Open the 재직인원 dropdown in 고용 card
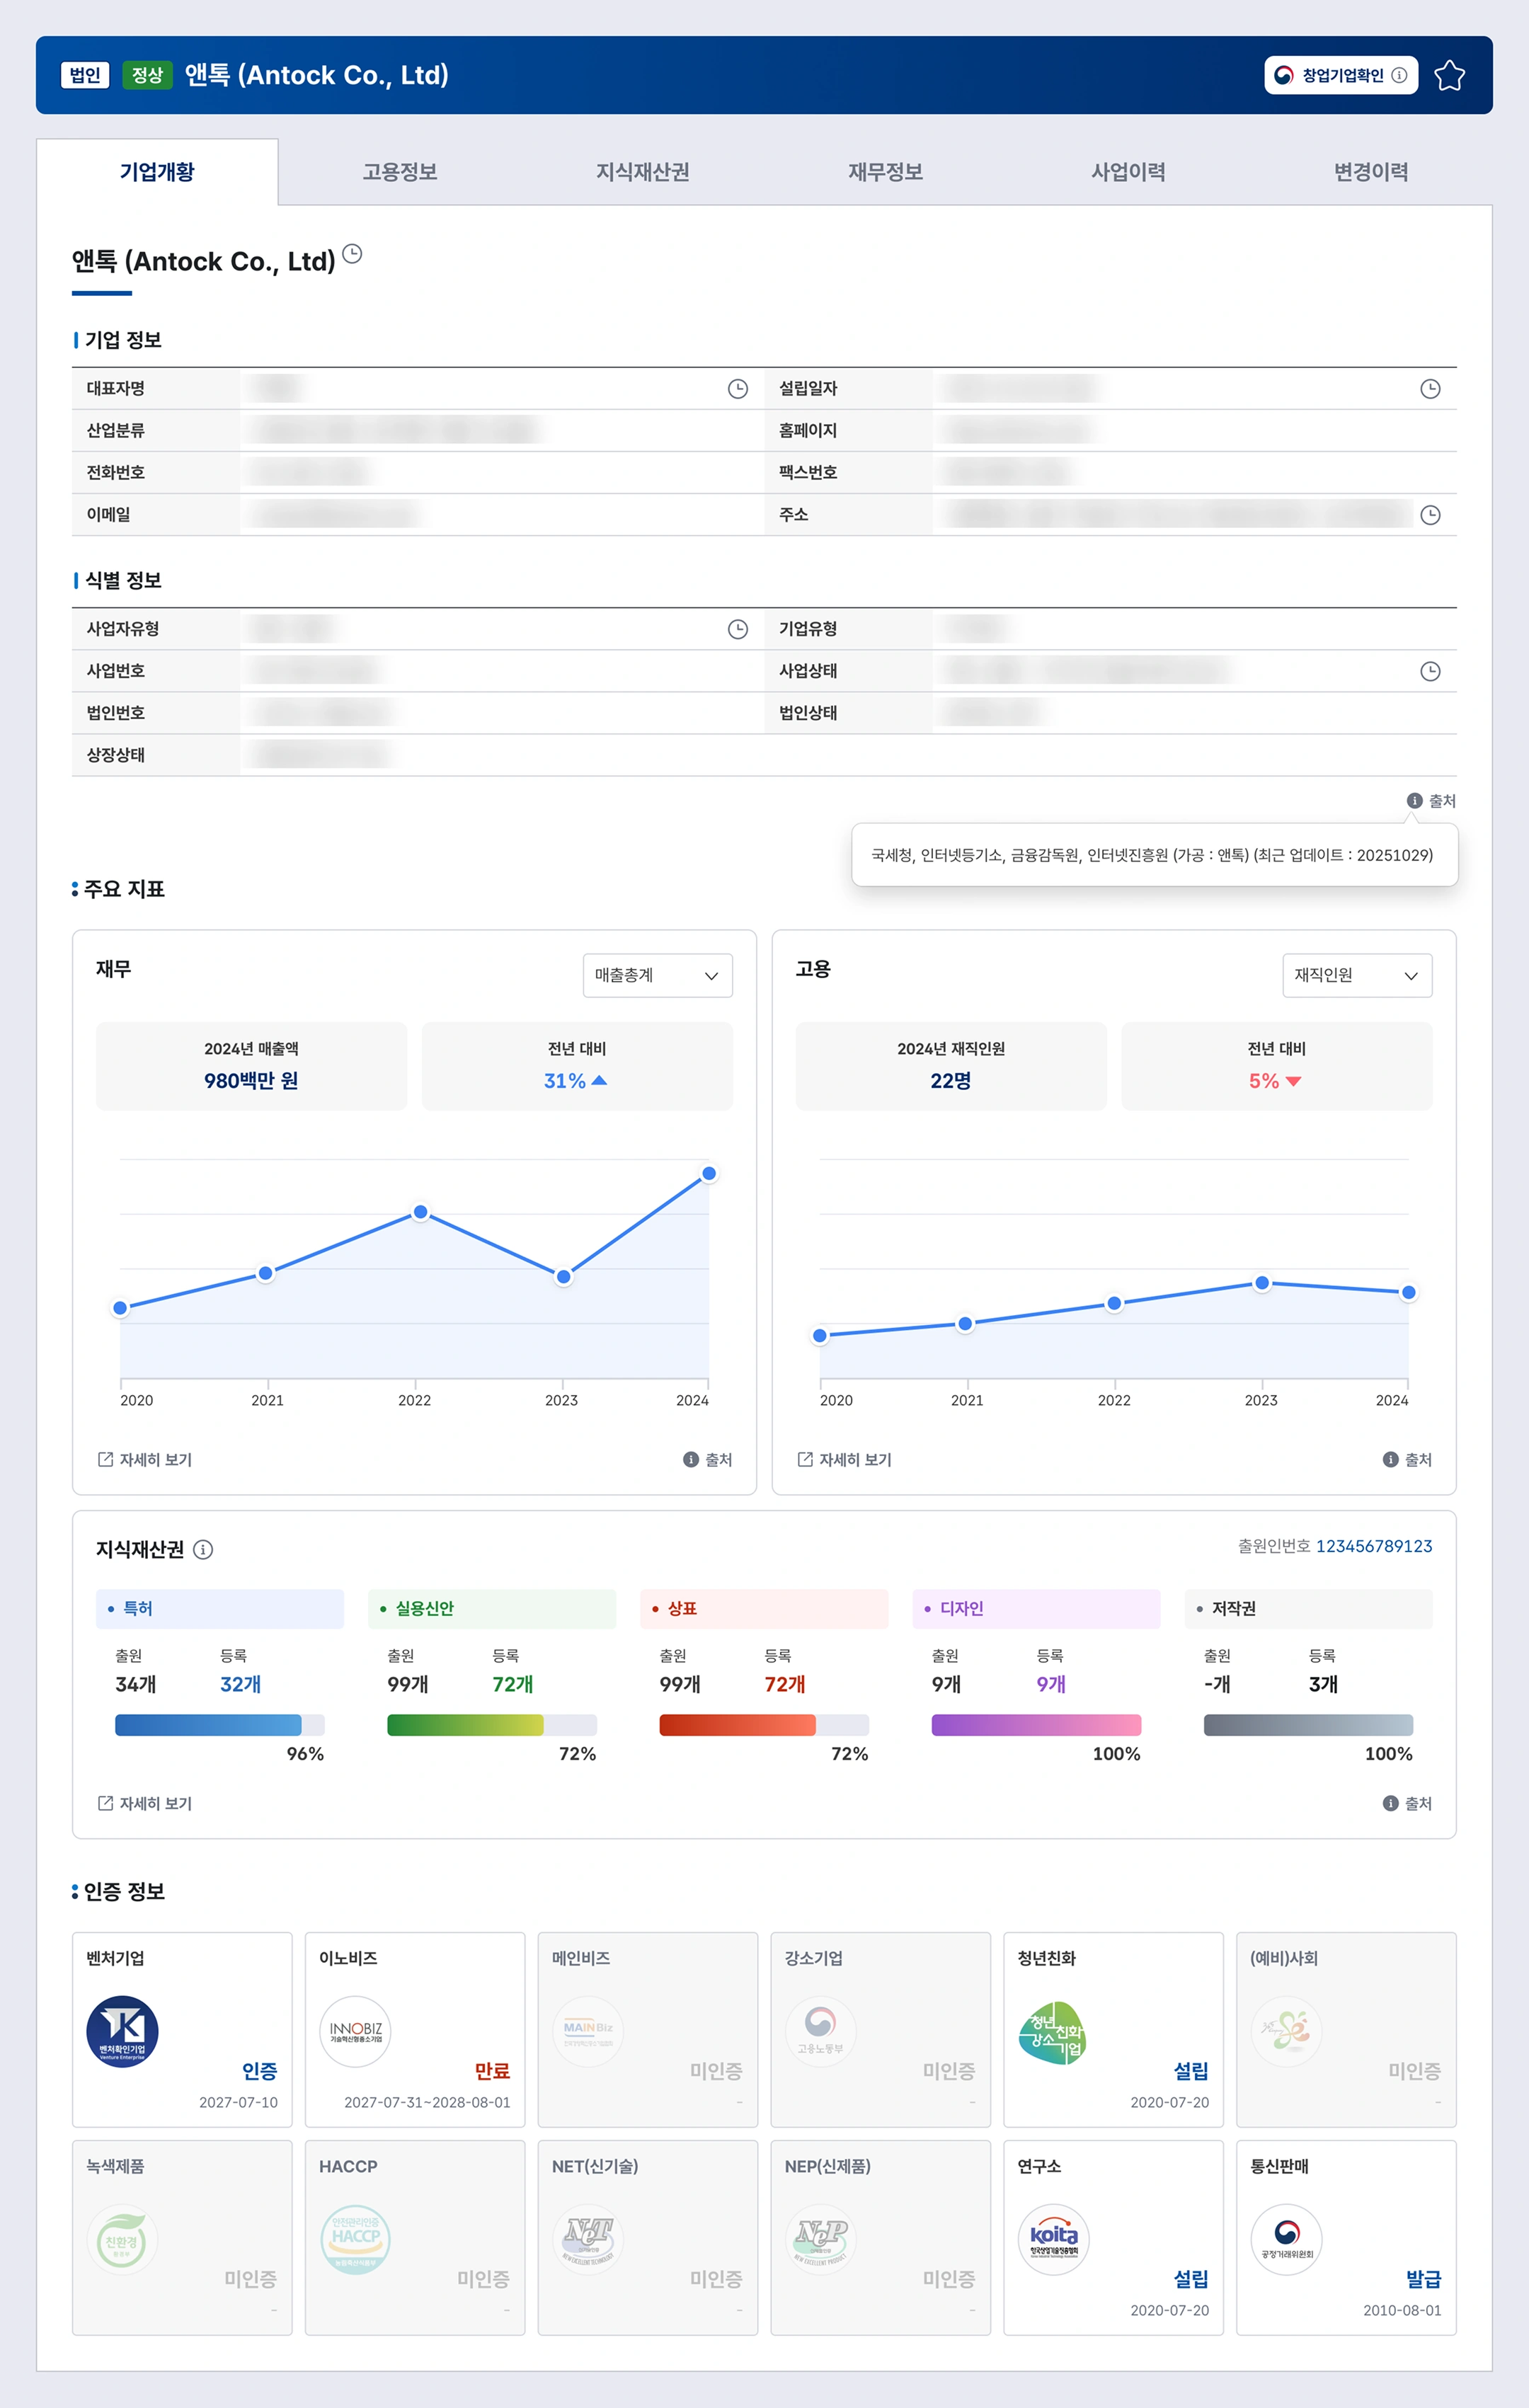The height and width of the screenshot is (2408, 1529). [1357, 975]
